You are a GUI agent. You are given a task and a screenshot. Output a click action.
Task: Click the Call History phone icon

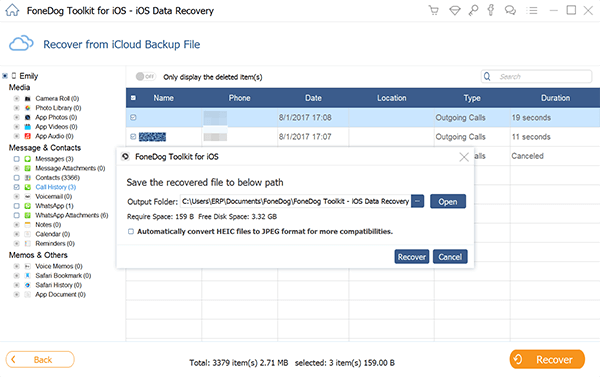(28, 187)
